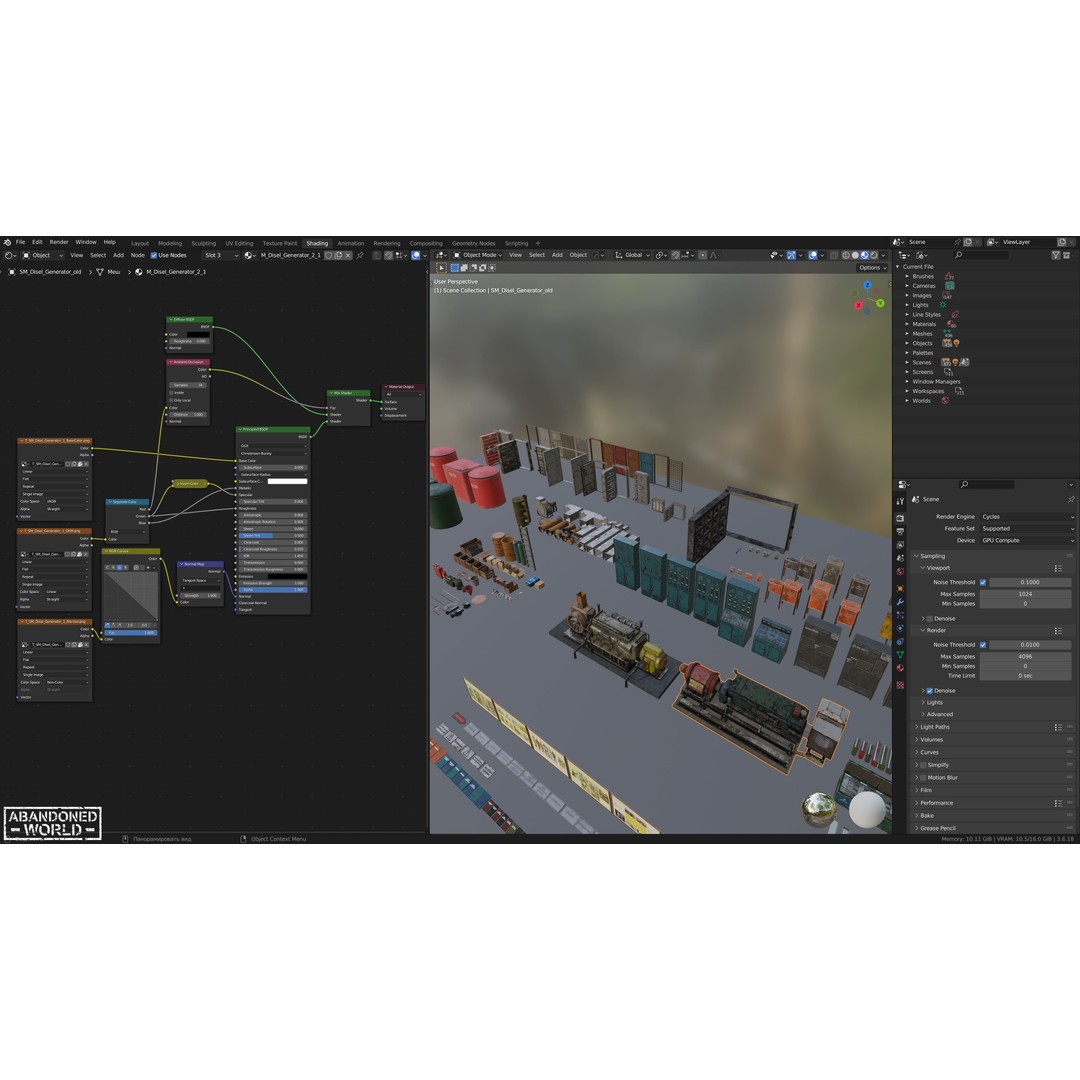Open the Tool settings properties tab
Screen dimensions: 1080x1080
(x=900, y=501)
